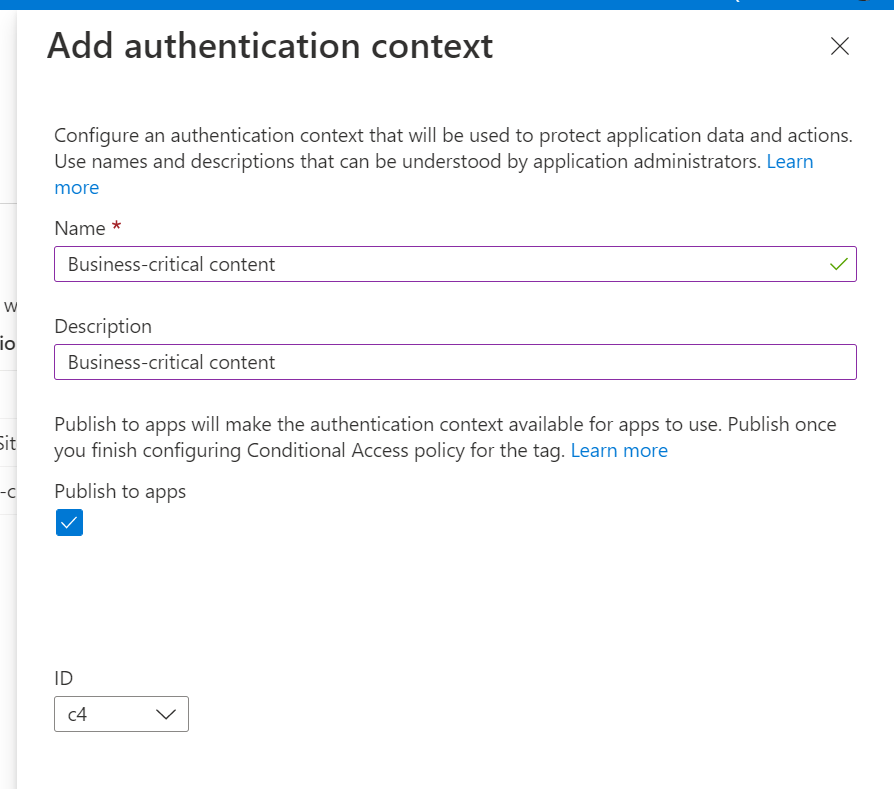Uncheck the Publish to apps checkbox
894x789 pixels.
click(69, 523)
